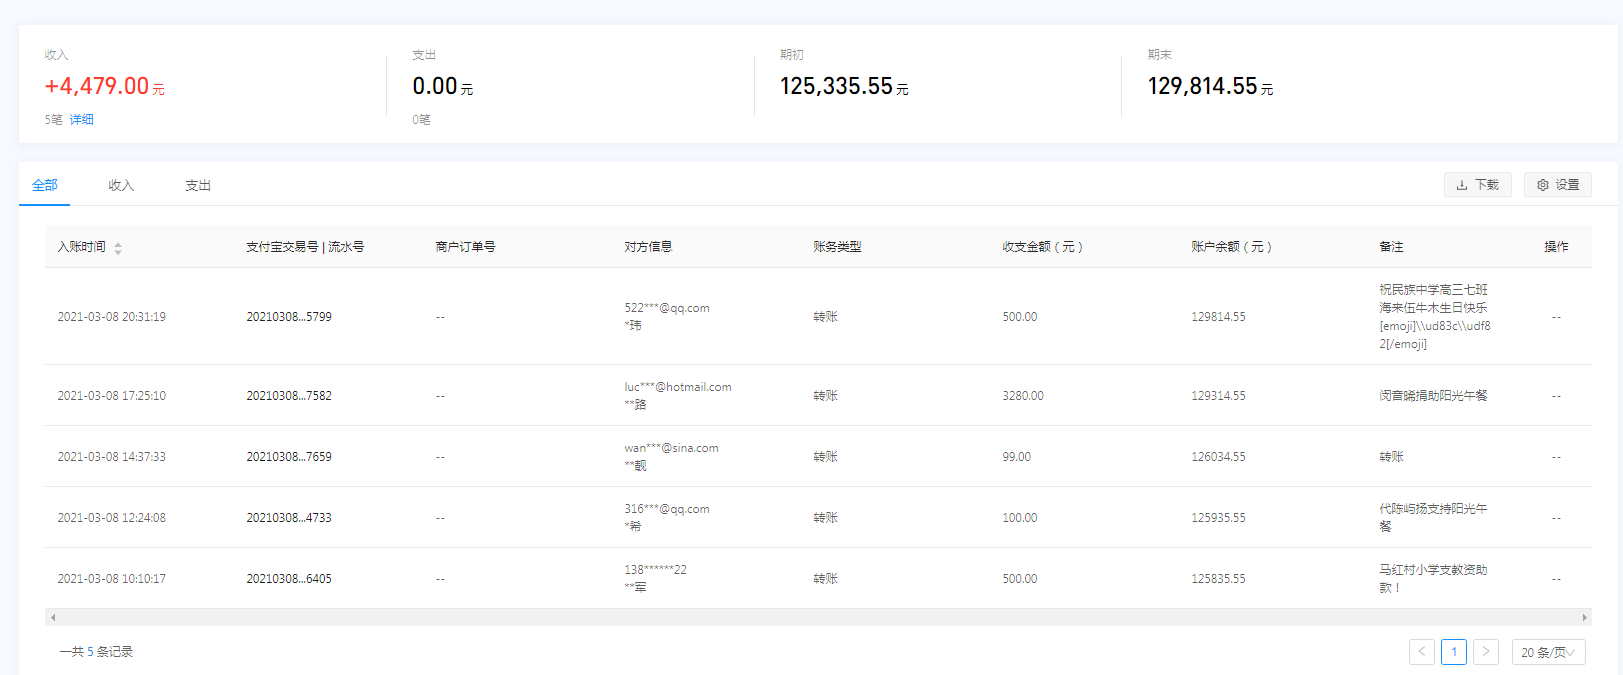Expand the 20 条/页 page size dropdown
Screen dimensions: 1623x675
point(1548,652)
